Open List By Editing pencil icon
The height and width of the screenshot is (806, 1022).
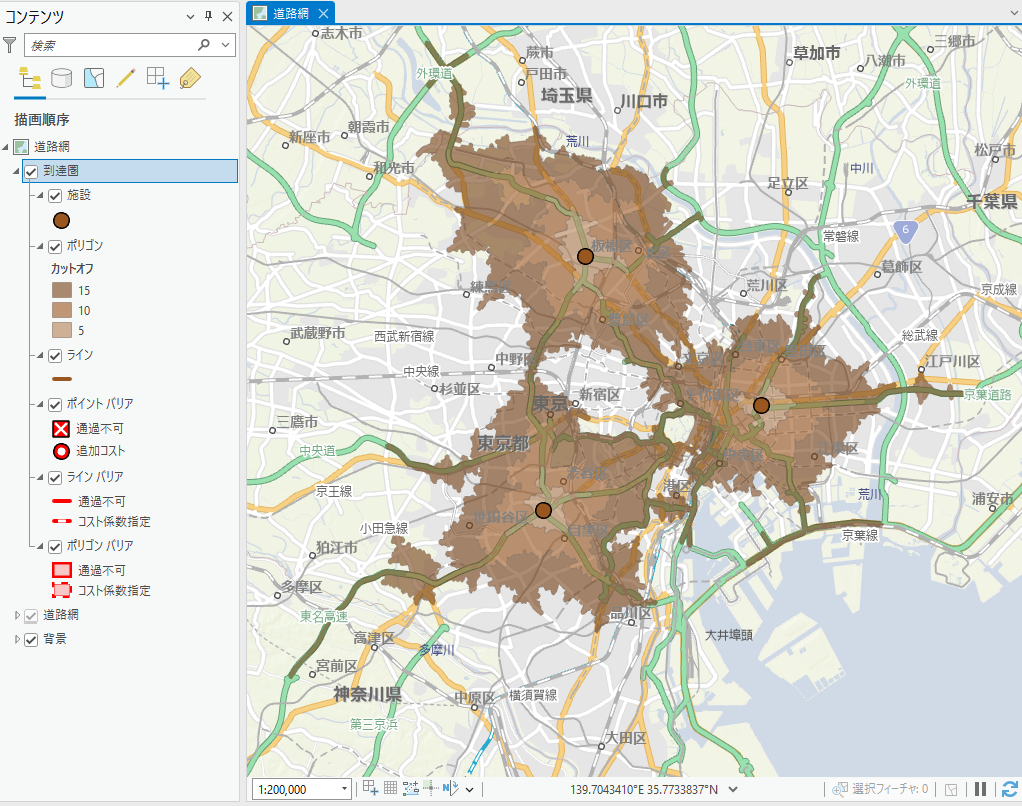point(125,78)
